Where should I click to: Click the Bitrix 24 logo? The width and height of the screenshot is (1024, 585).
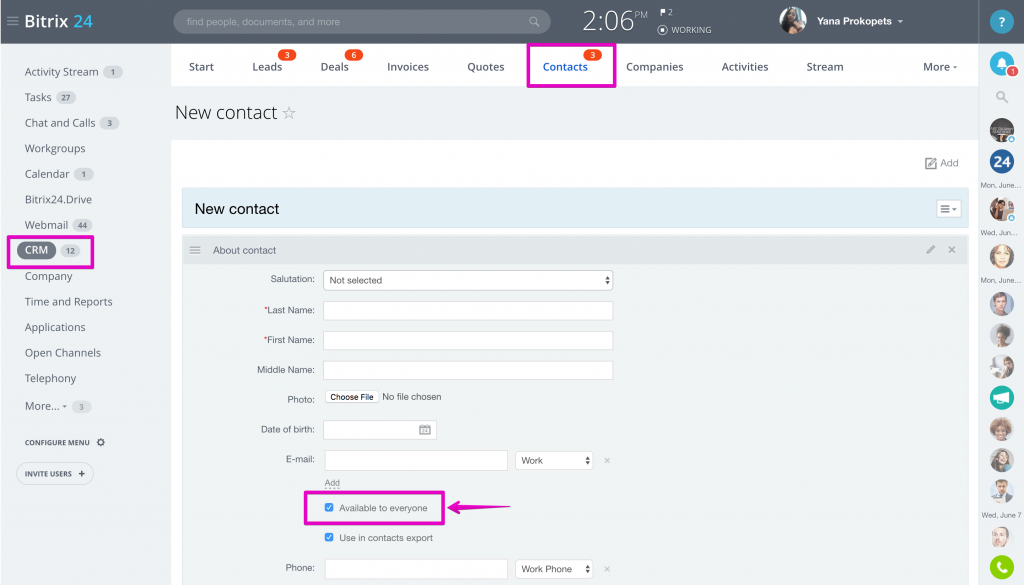tap(58, 21)
